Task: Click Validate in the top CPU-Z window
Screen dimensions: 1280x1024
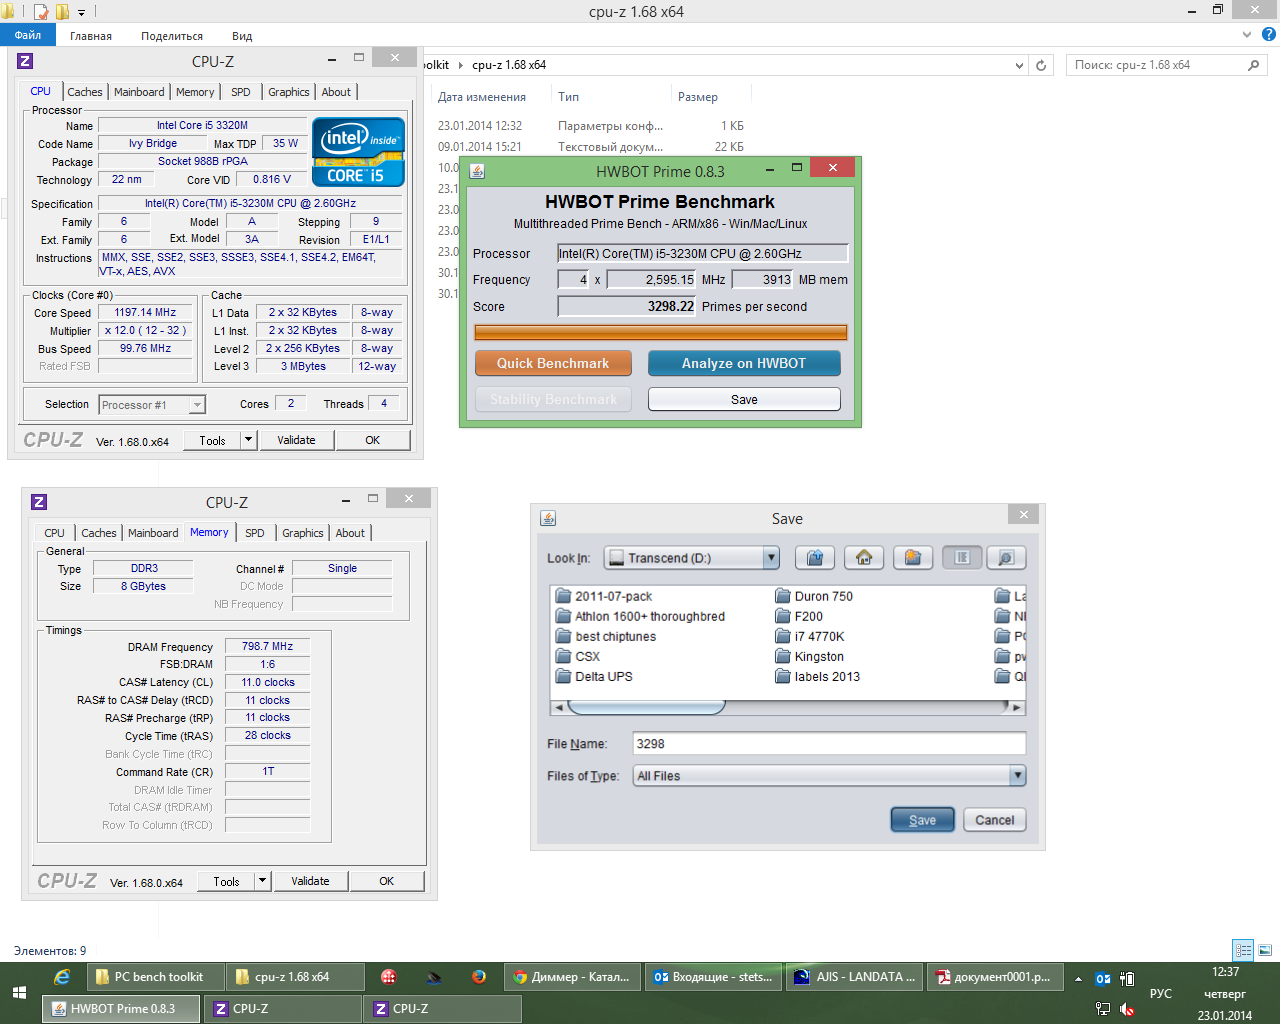Action: coord(296,440)
